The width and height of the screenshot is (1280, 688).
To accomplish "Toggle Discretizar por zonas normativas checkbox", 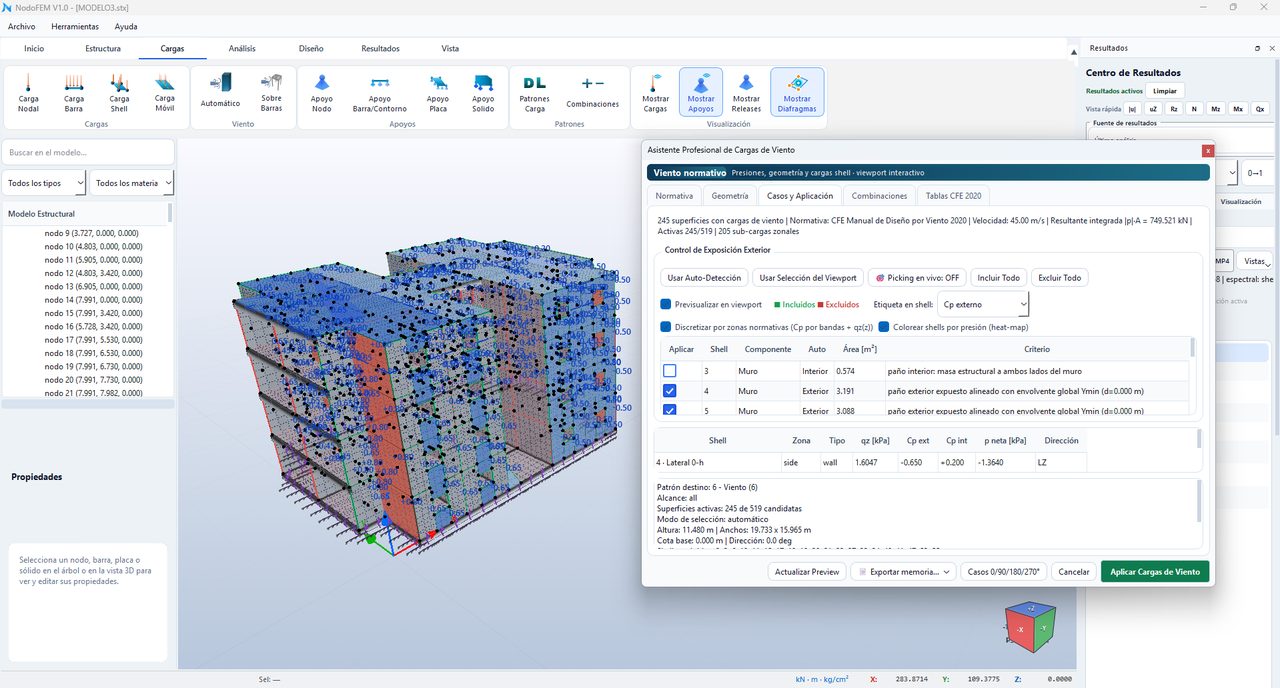I will click(666, 327).
